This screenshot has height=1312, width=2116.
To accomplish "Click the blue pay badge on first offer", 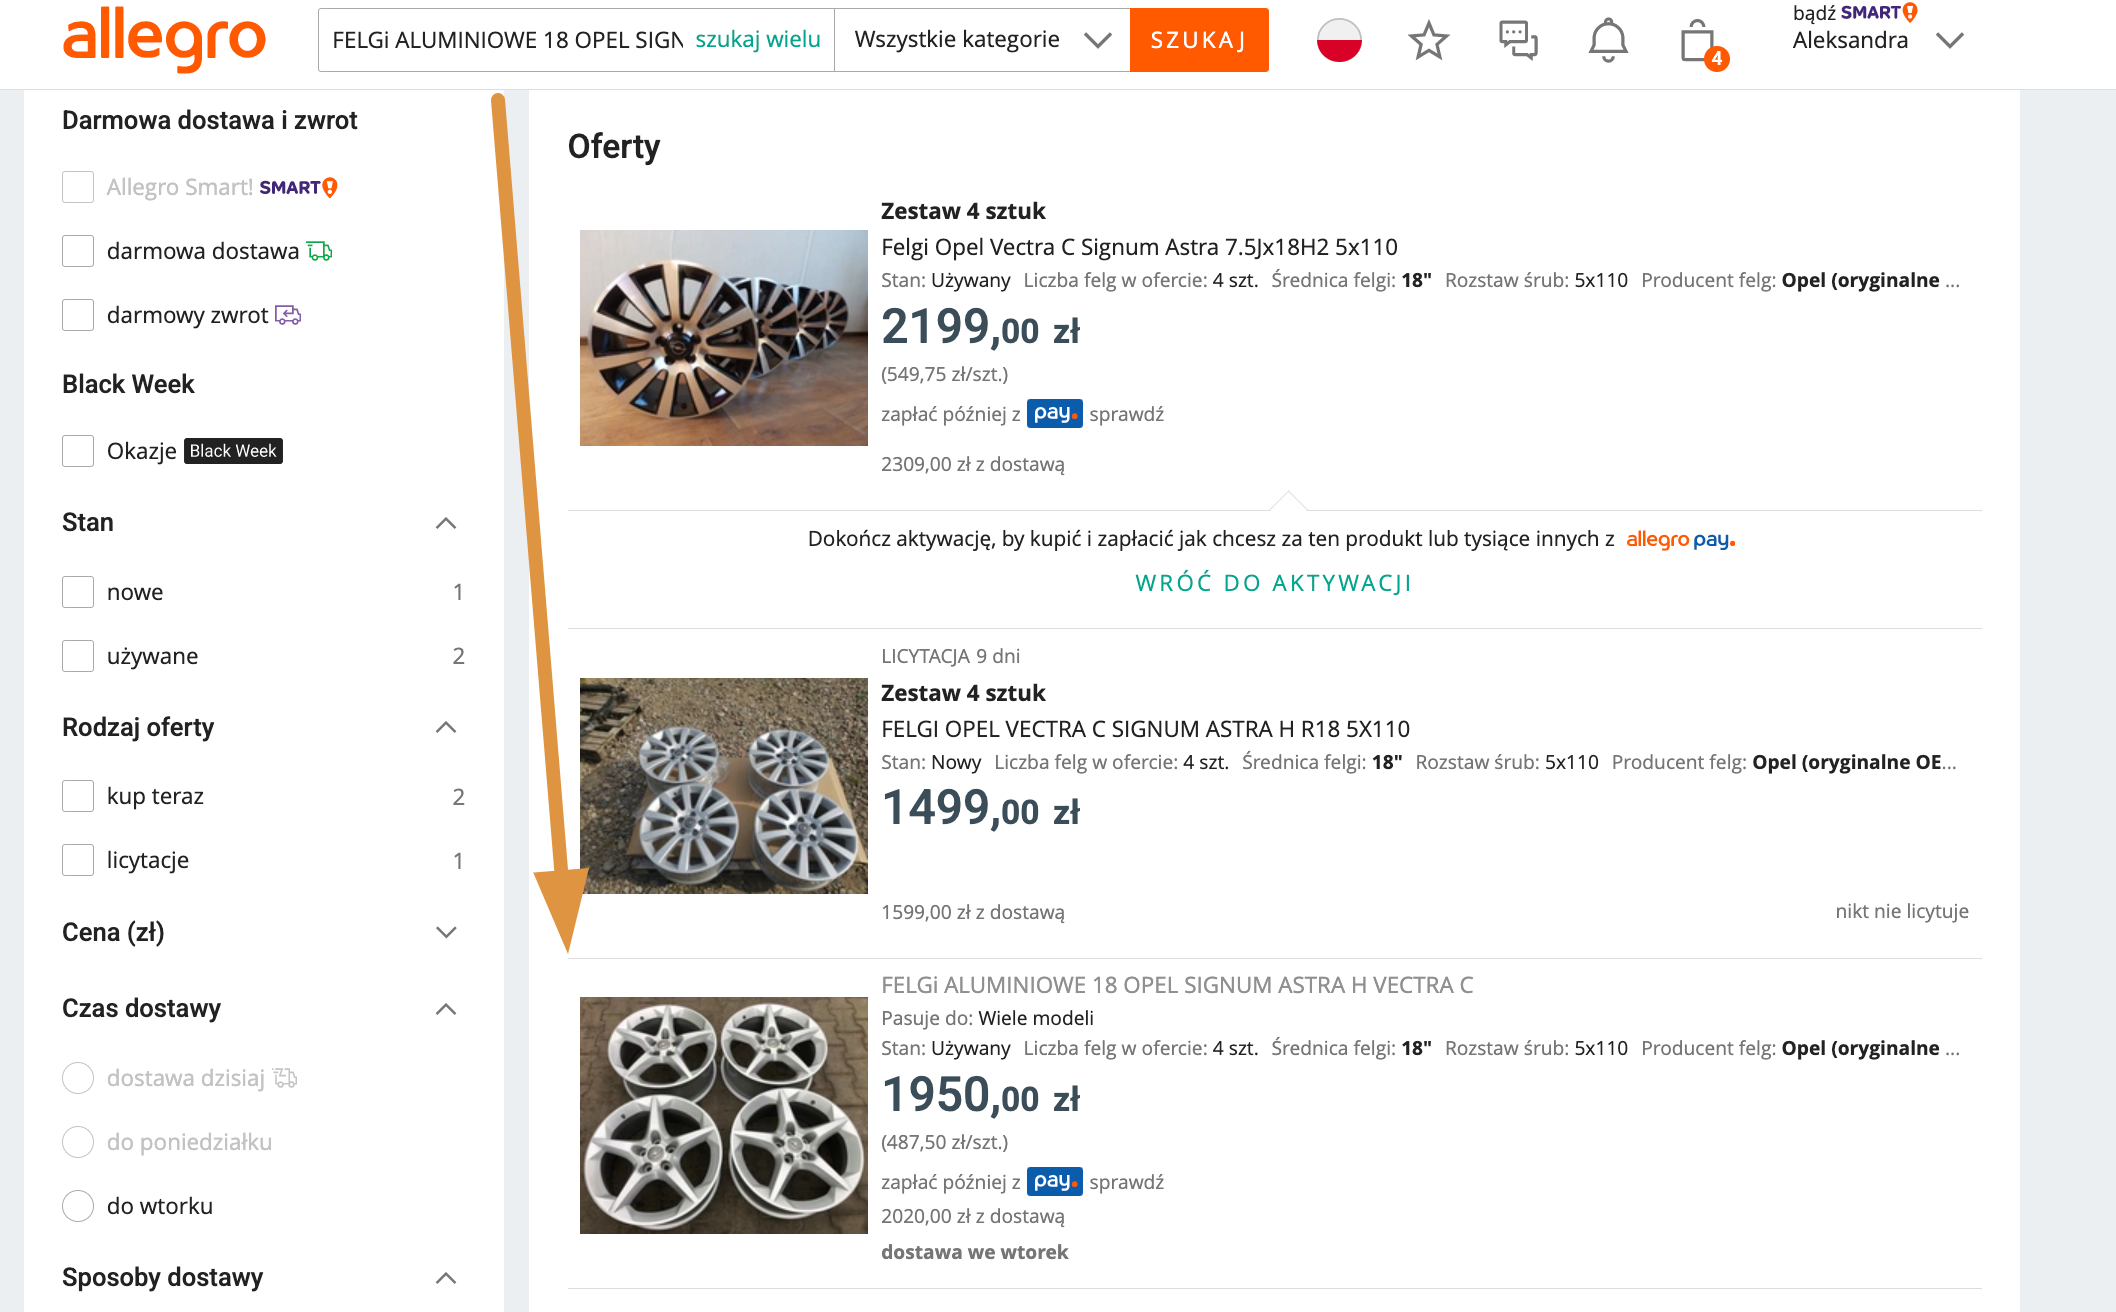I will pyautogui.click(x=1054, y=414).
